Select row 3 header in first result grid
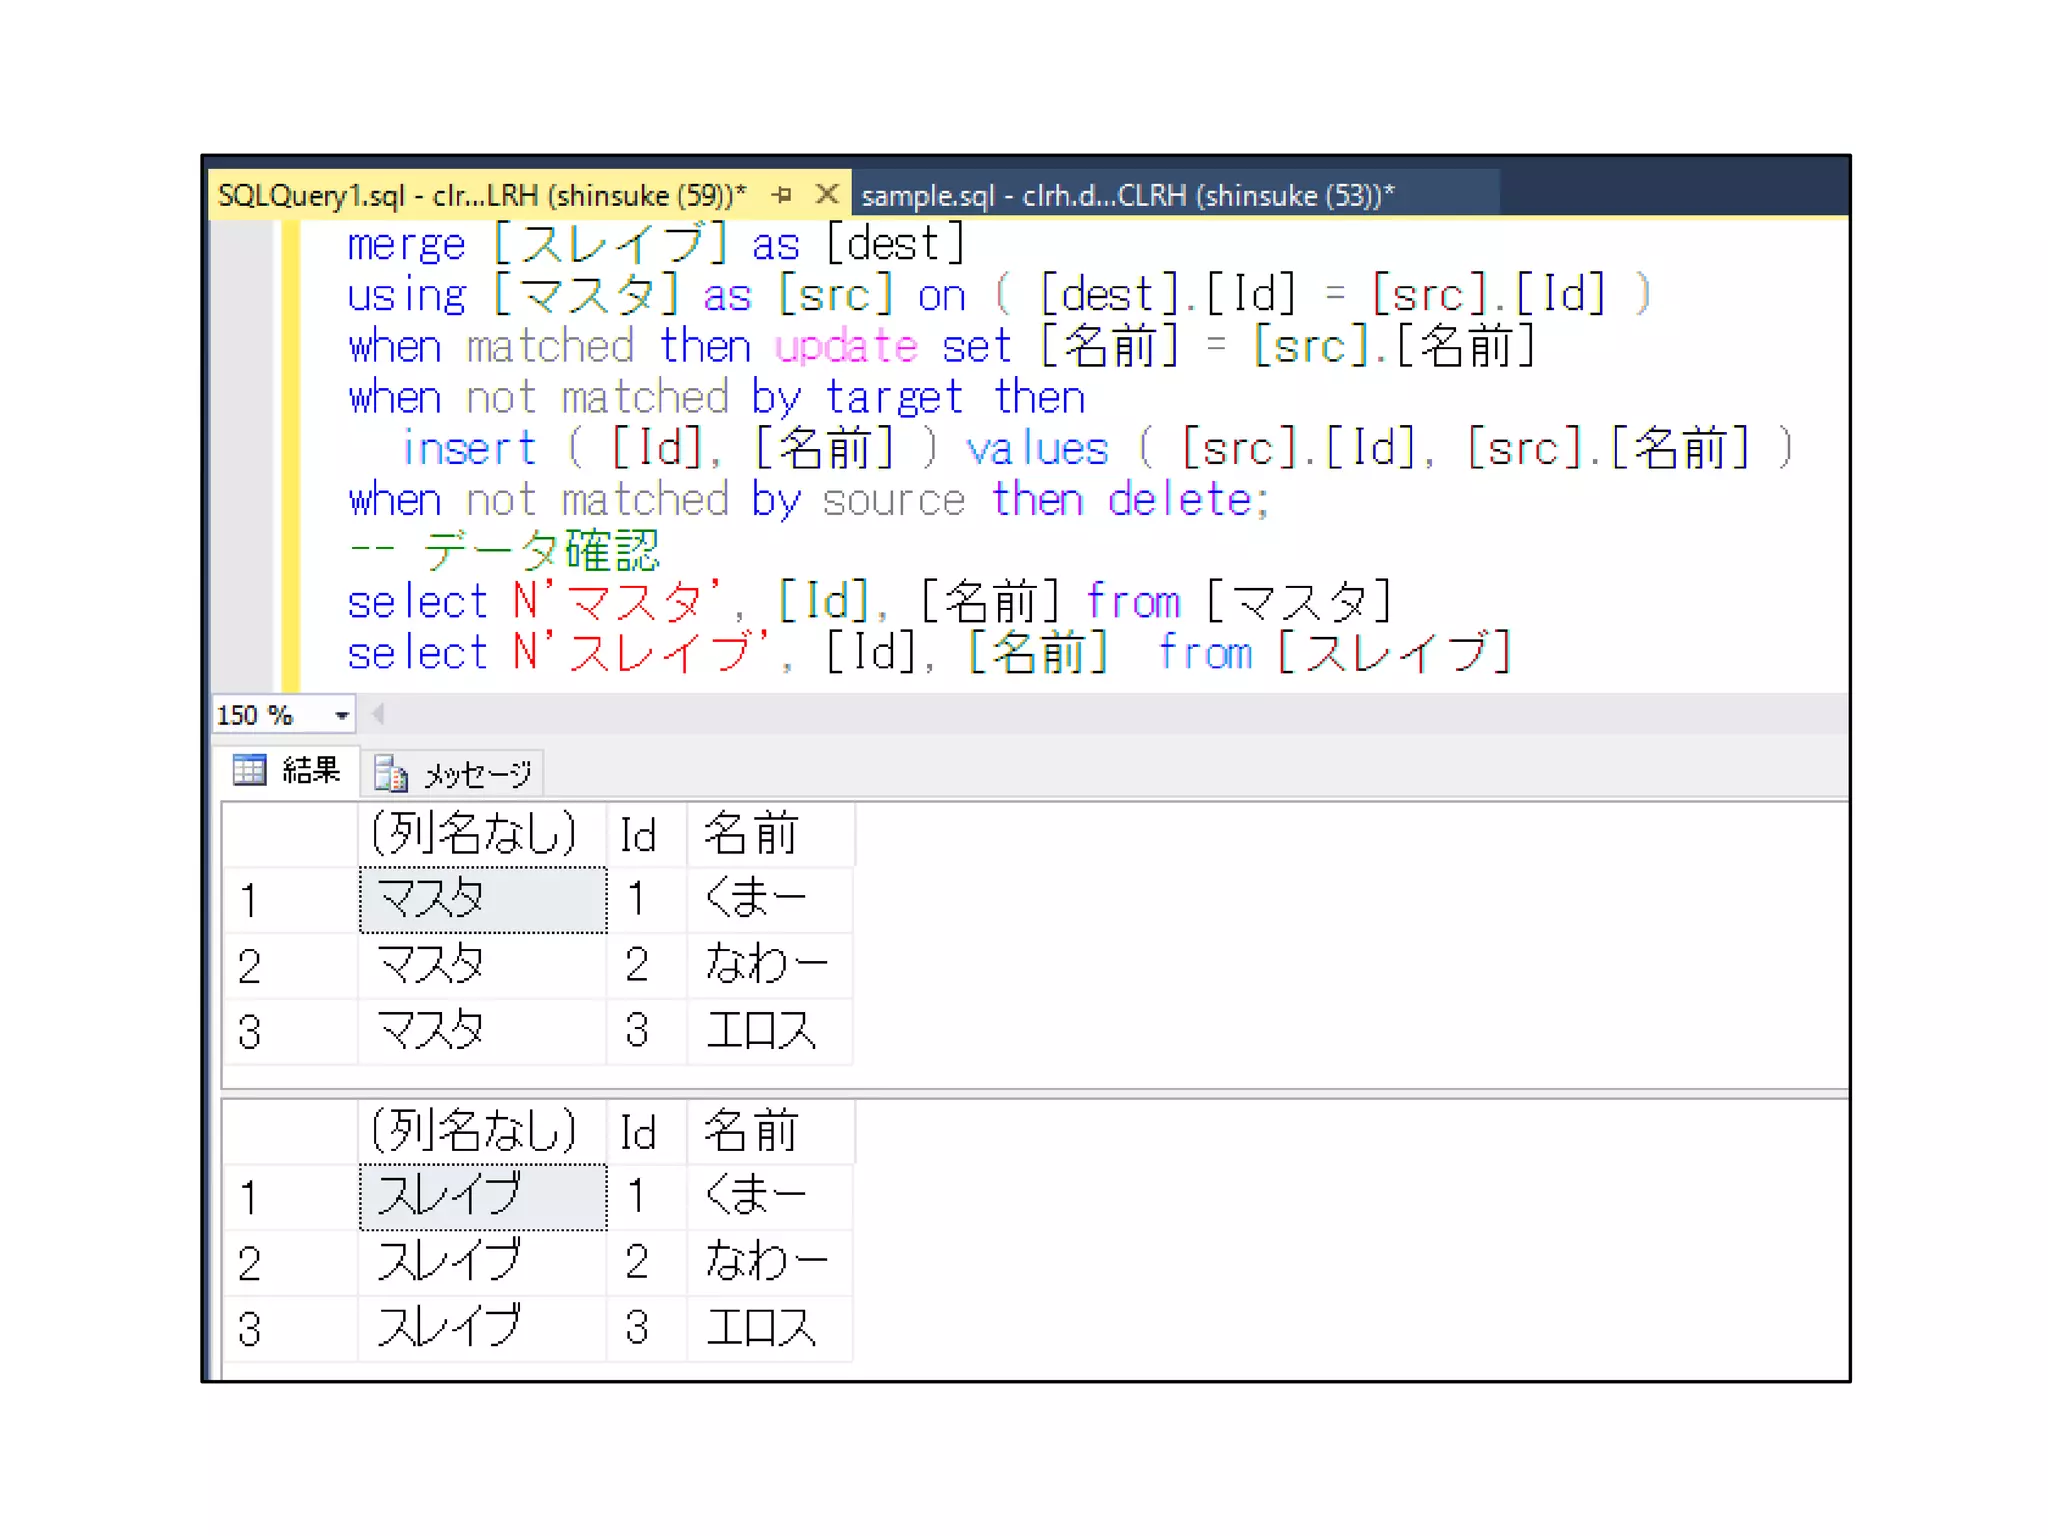Viewport: 2048px width, 1536px height. tap(250, 1031)
